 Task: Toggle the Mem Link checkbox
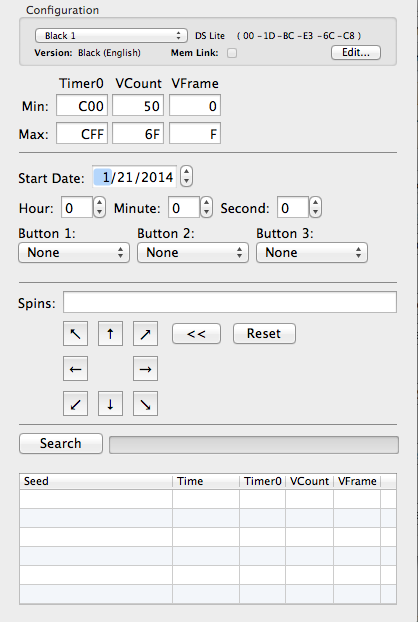click(232, 53)
